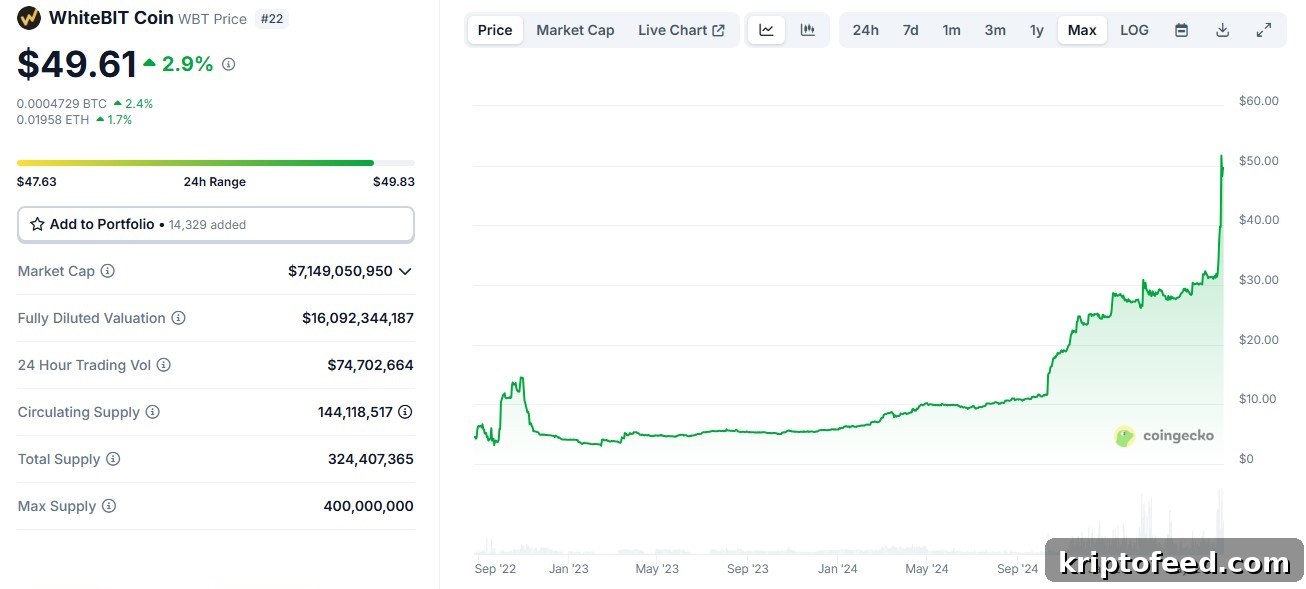Click the Add to Portfolio button
Viewport: 1306px width, 589px height.
tap(216, 224)
